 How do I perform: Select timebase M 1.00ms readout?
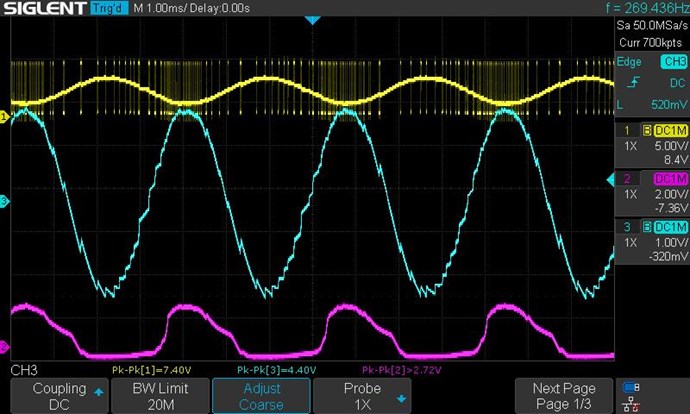pyautogui.click(x=160, y=8)
